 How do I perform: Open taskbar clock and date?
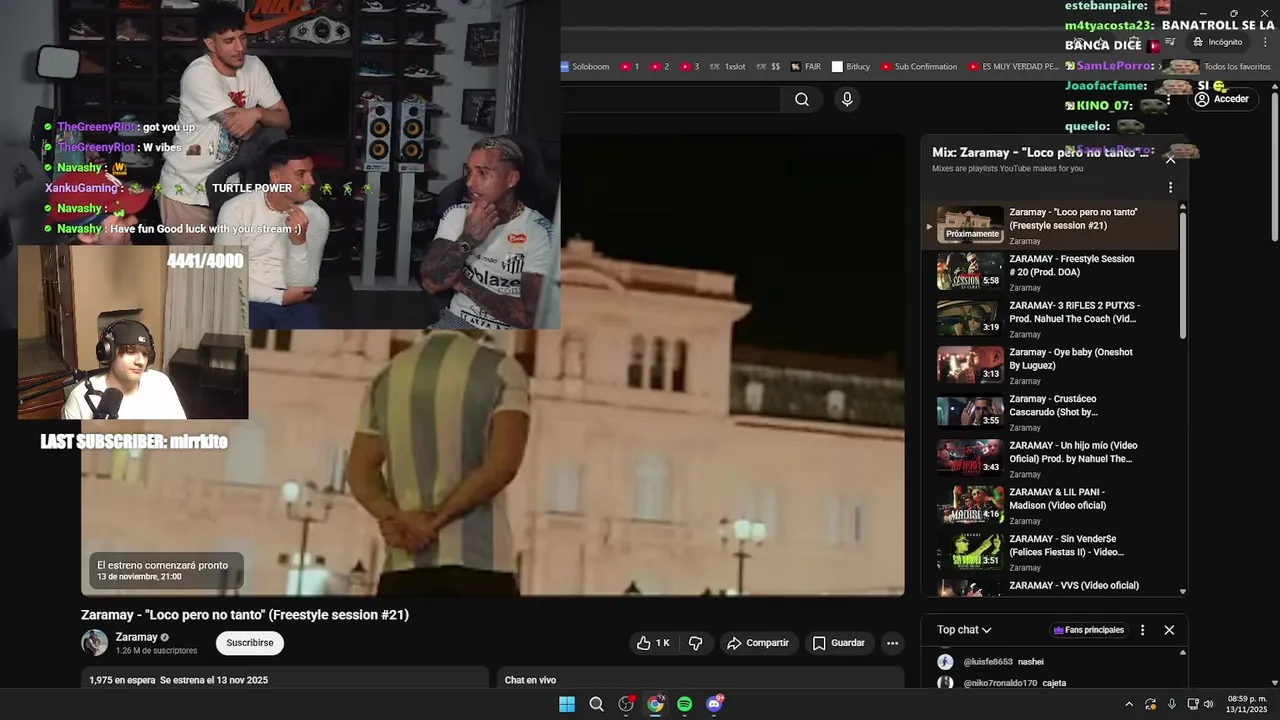click(1247, 704)
